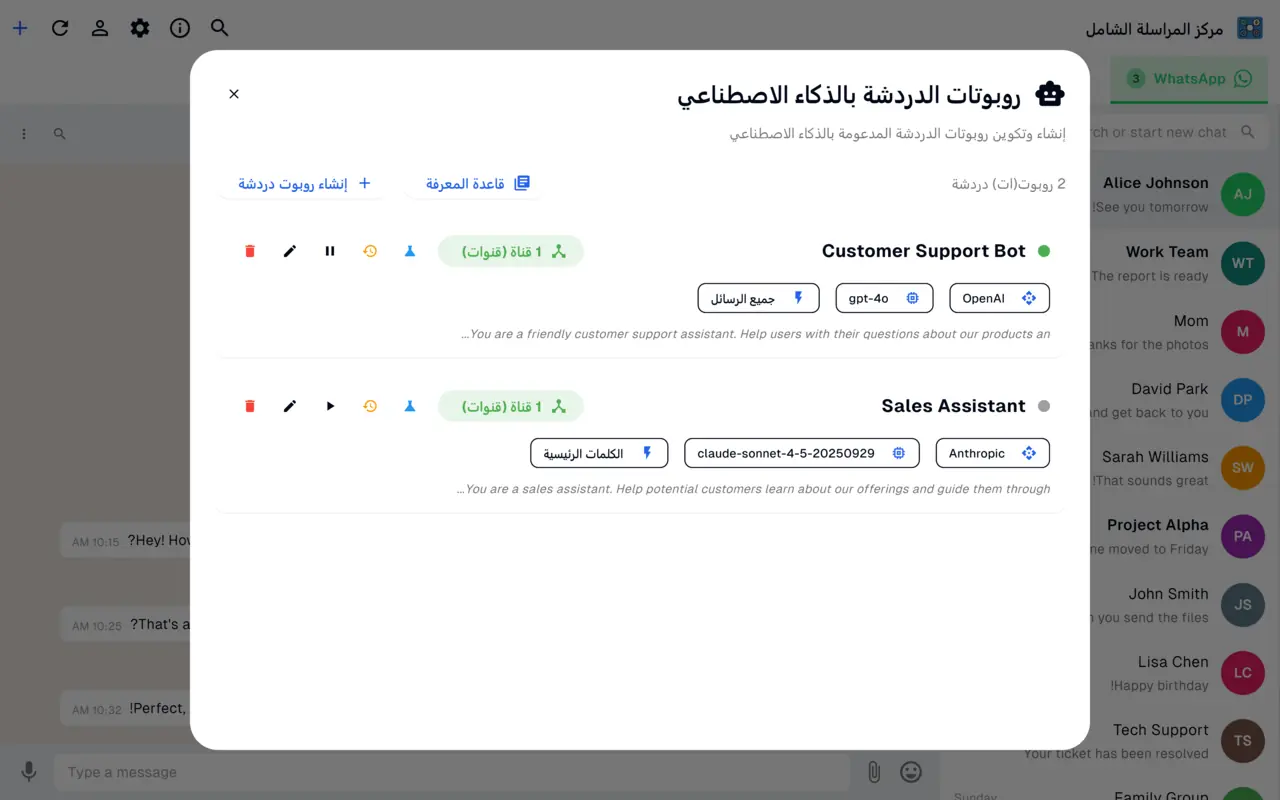Open the account profile icon
This screenshot has height=800, width=1280.
100,28
